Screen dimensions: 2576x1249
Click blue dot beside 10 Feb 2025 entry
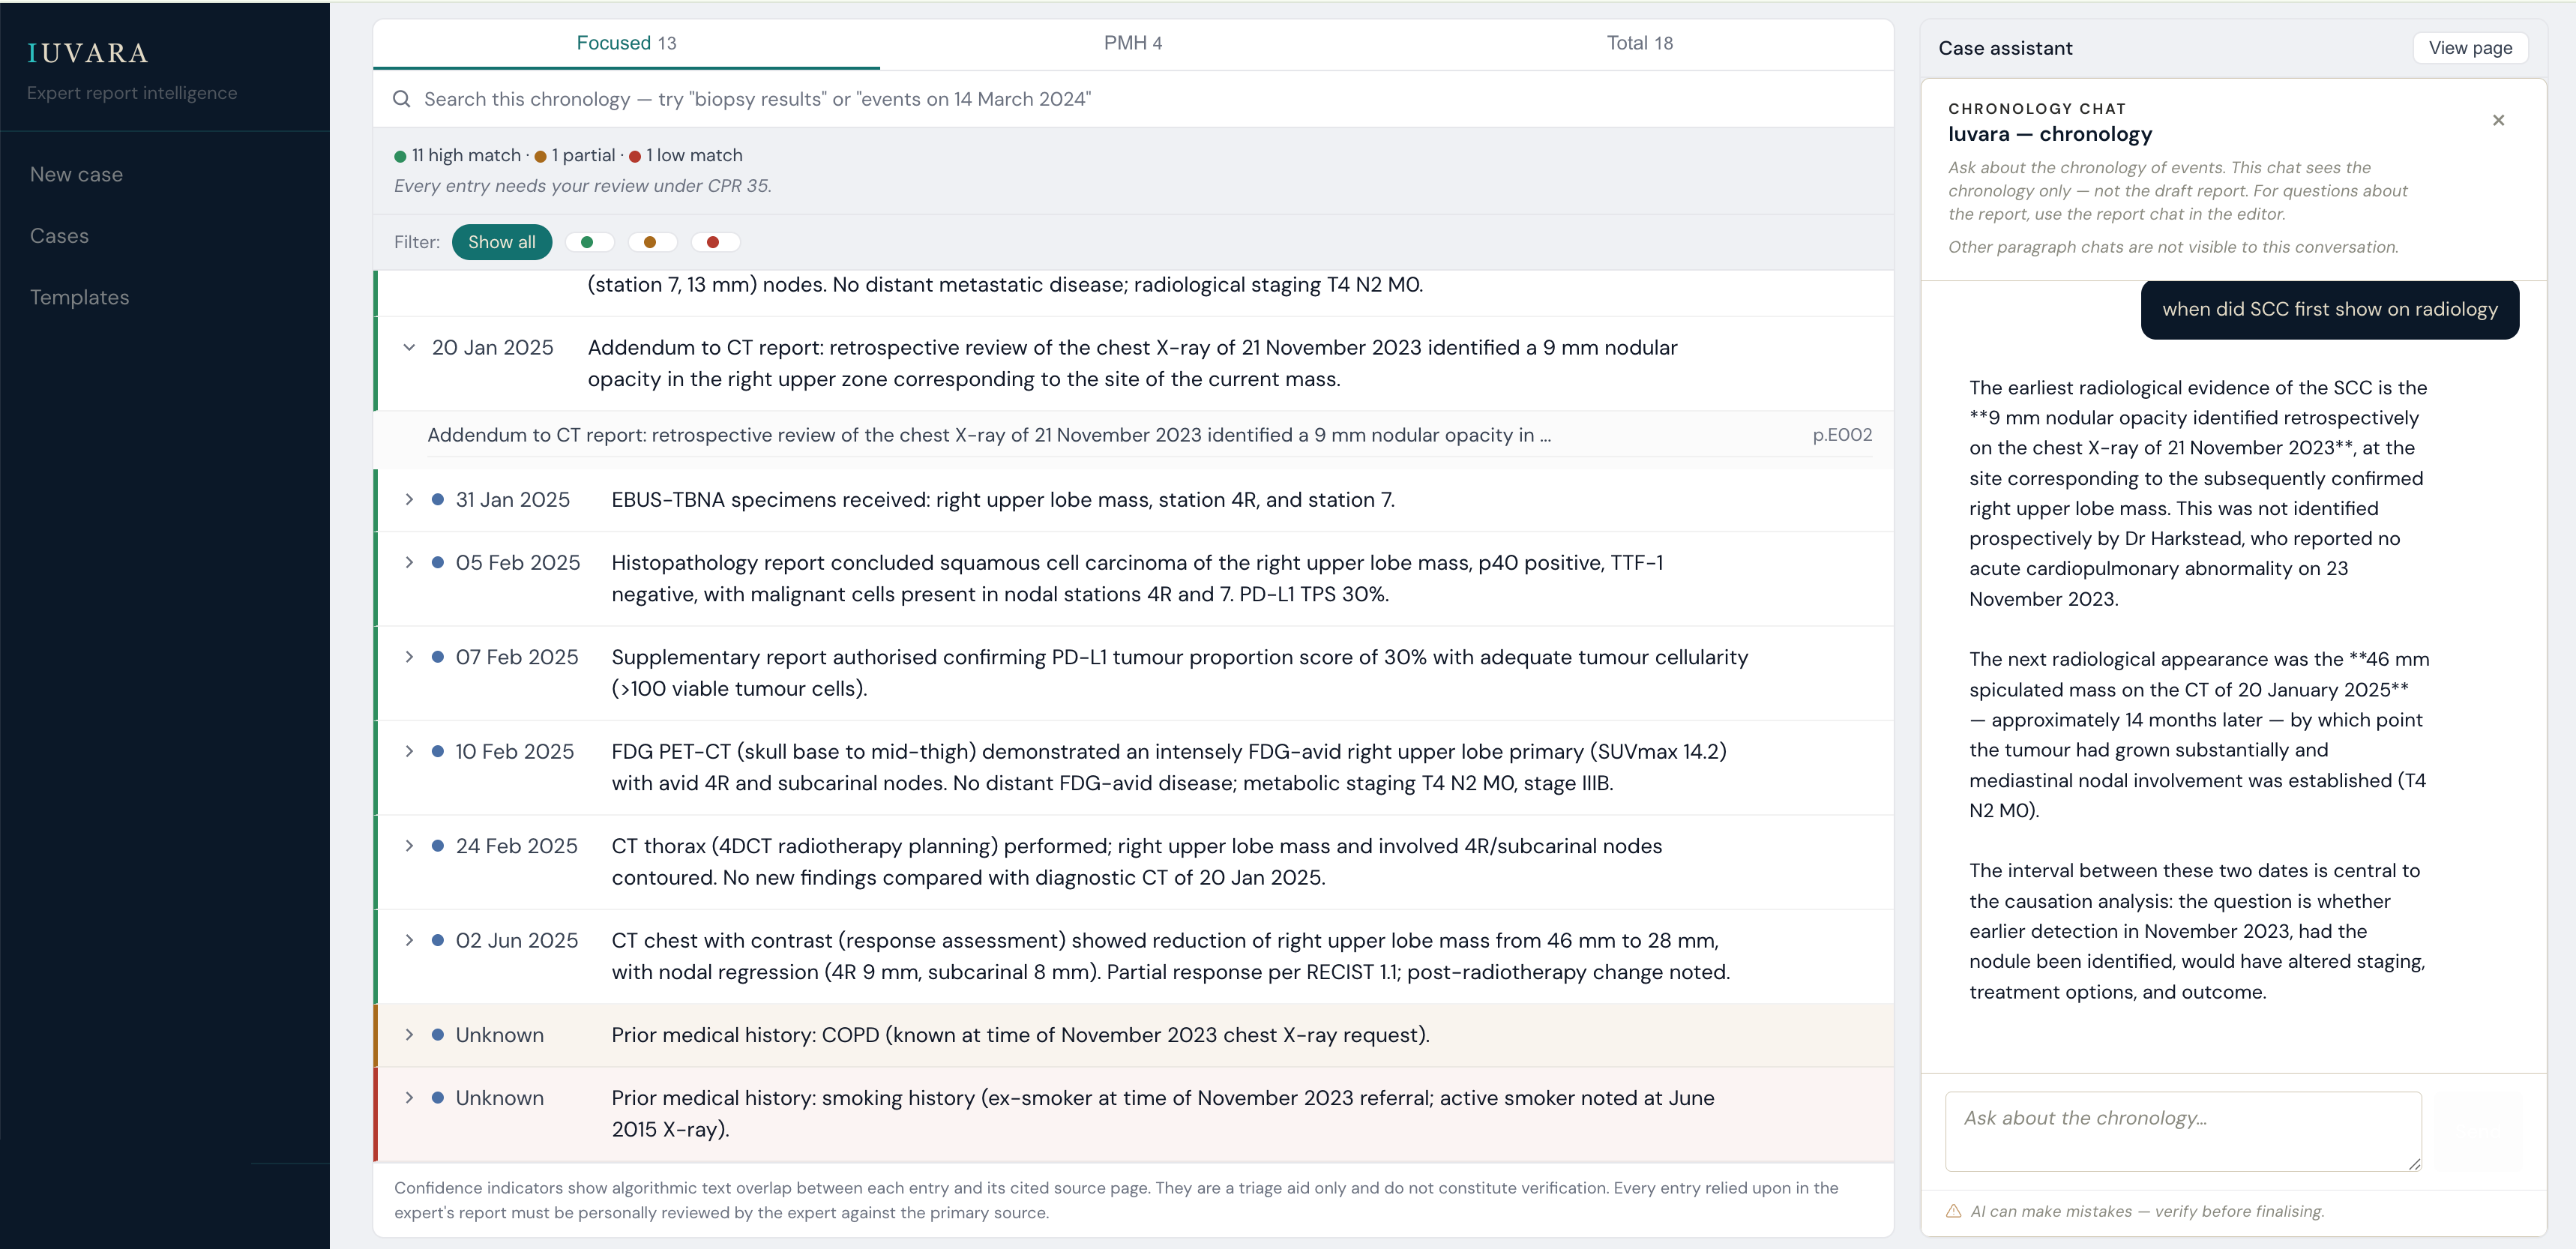438,751
